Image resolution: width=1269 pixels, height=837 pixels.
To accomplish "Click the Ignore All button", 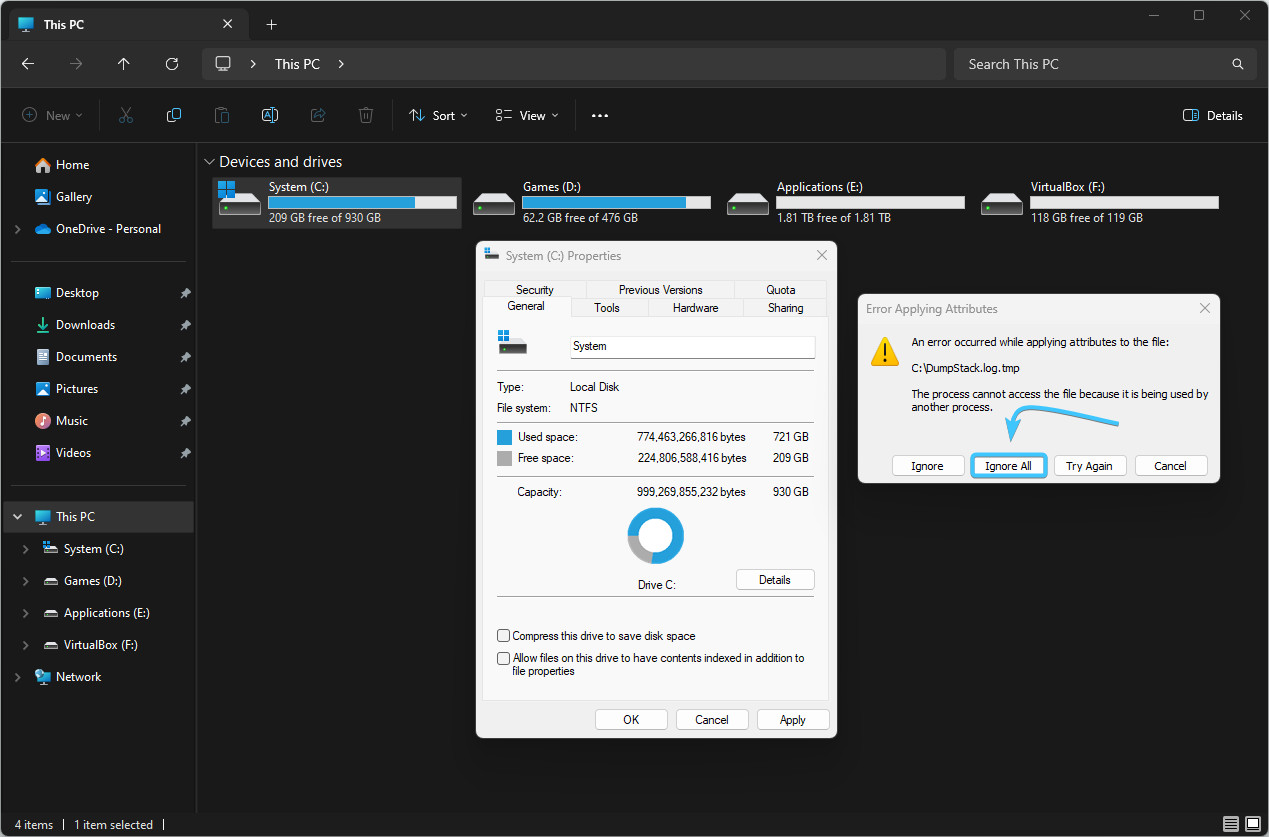I will click(1008, 466).
